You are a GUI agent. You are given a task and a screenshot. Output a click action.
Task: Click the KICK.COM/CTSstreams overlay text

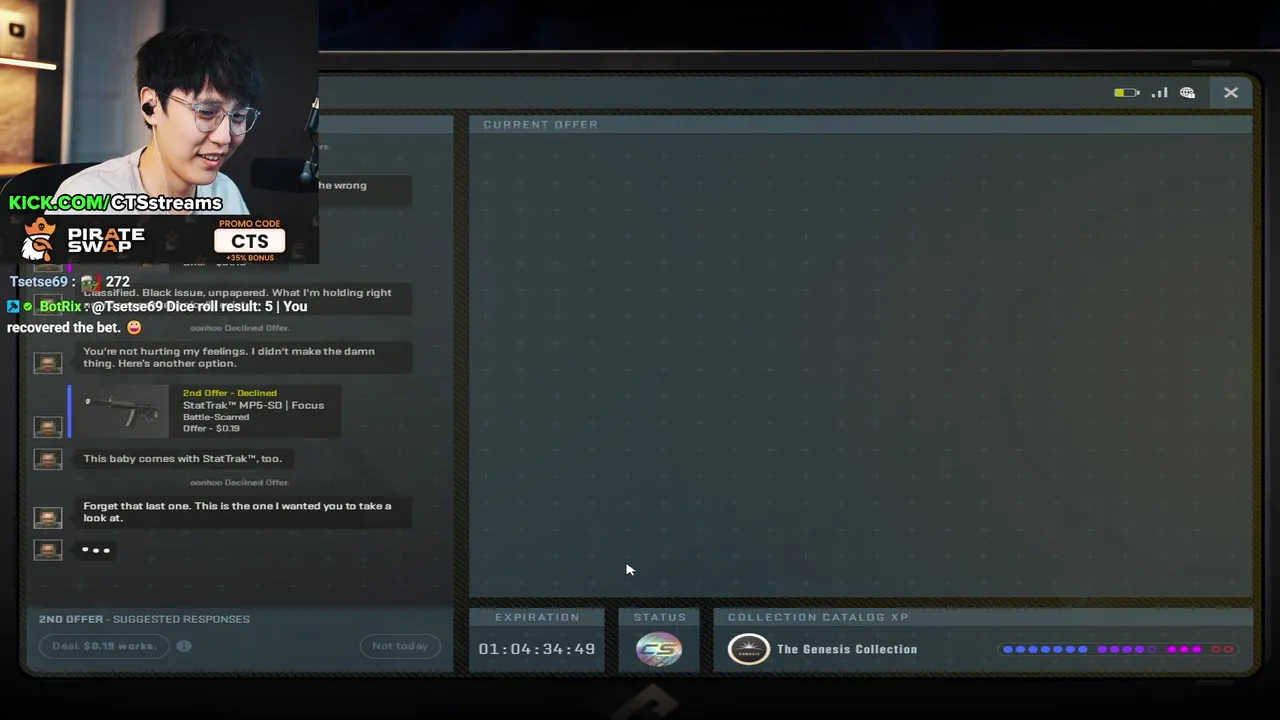115,203
